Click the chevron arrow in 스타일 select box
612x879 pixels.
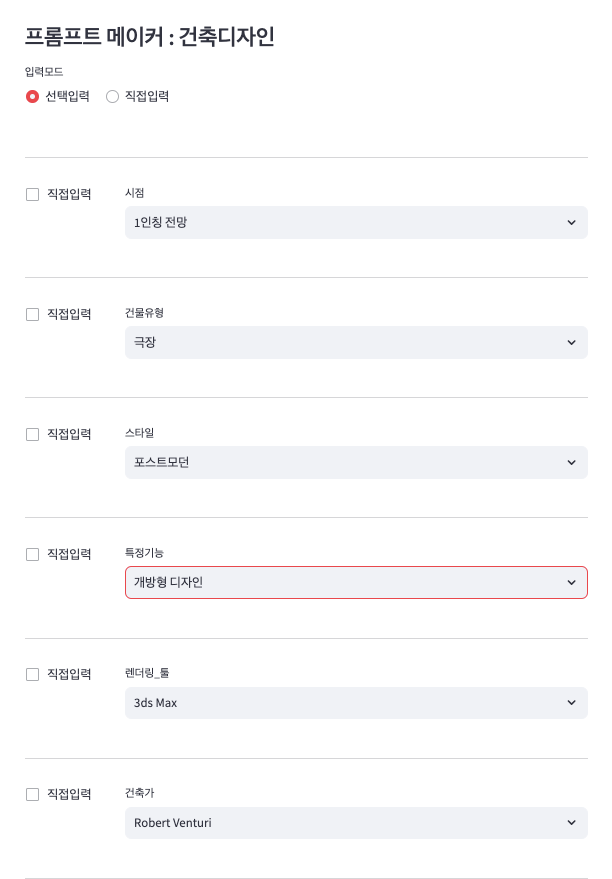[x=571, y=462]
